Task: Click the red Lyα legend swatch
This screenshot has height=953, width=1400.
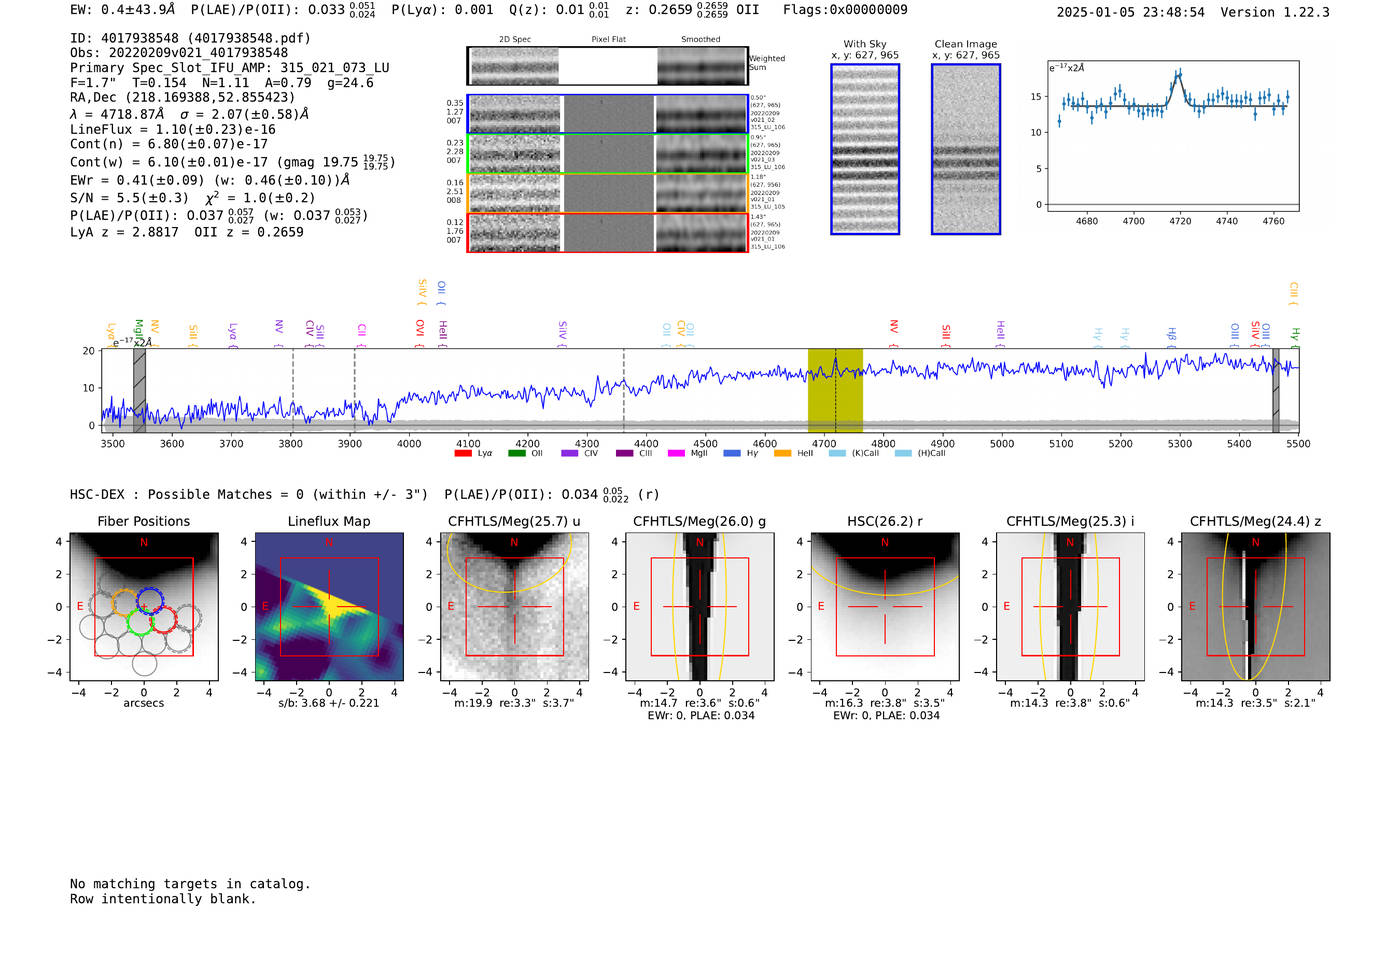Action: (463, 453)
